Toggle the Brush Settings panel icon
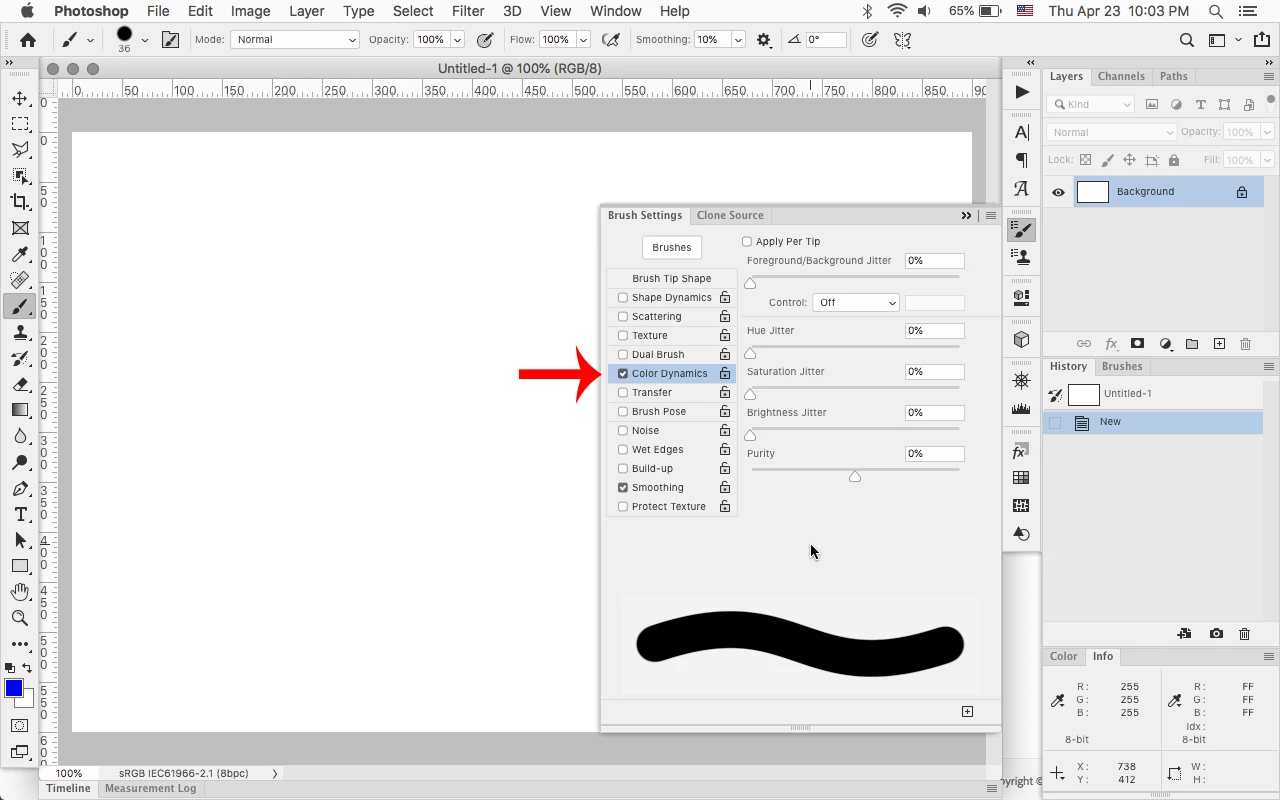Viewport: 1280px width, 800px height. coord(170,40)
